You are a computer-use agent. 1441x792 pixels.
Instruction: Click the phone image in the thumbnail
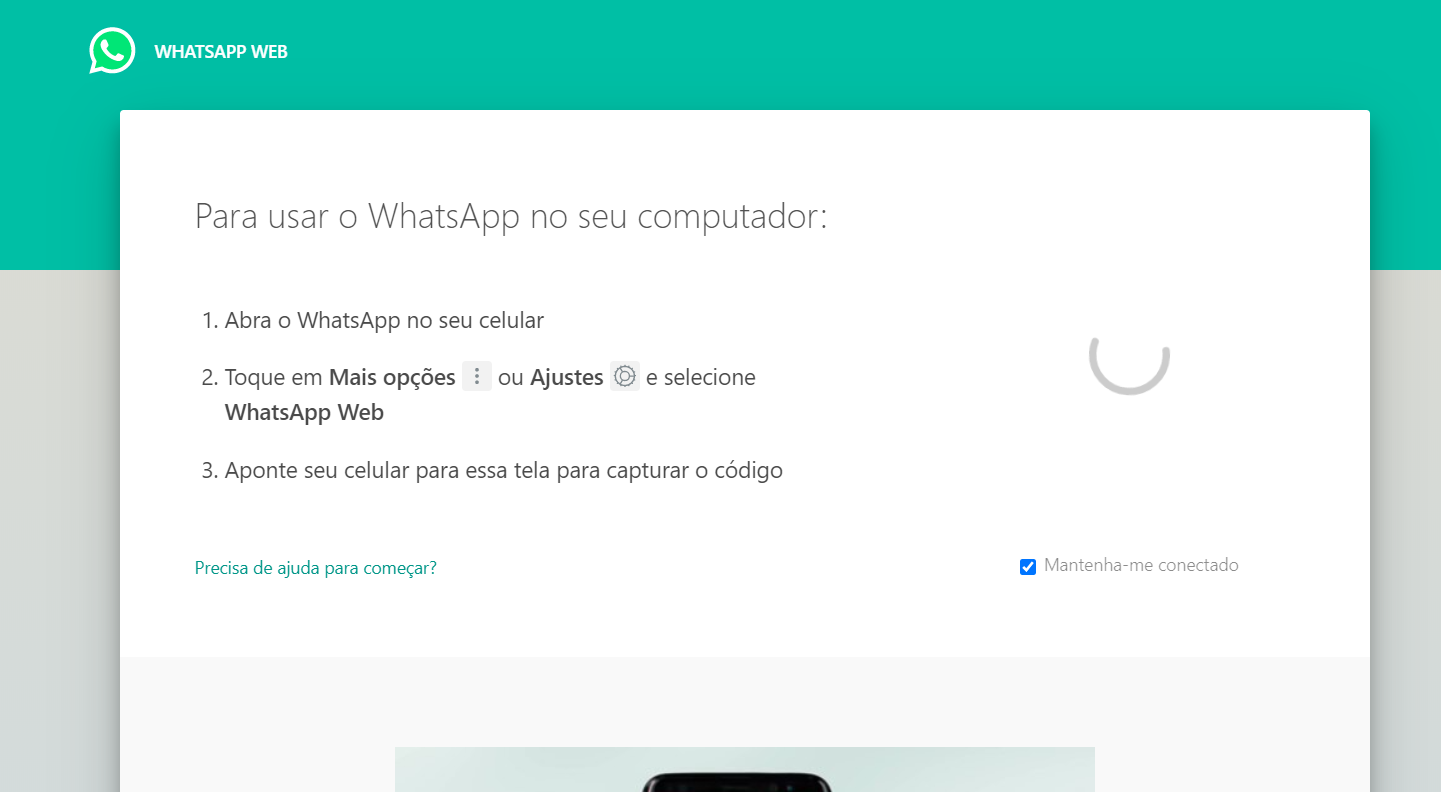737,781
